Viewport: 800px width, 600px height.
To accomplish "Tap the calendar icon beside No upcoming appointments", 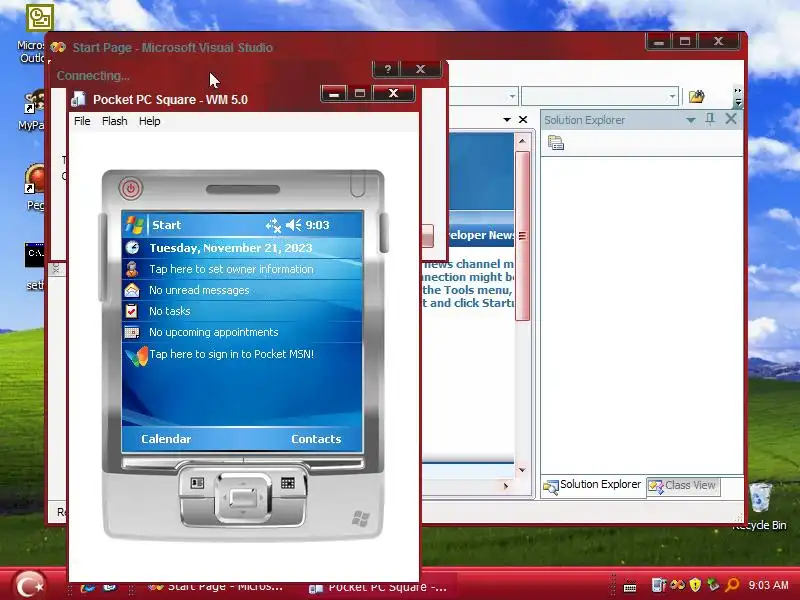I will pos(132,332).
